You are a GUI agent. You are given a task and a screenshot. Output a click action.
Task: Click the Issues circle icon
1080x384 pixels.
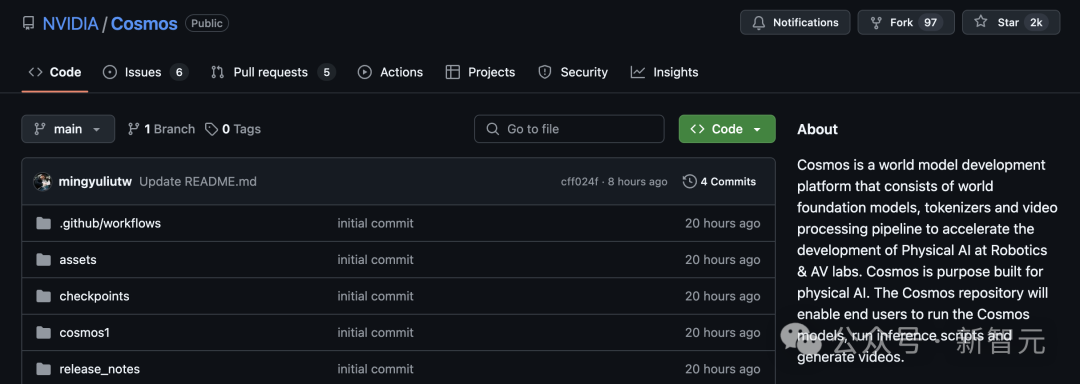tap(110, 72)
